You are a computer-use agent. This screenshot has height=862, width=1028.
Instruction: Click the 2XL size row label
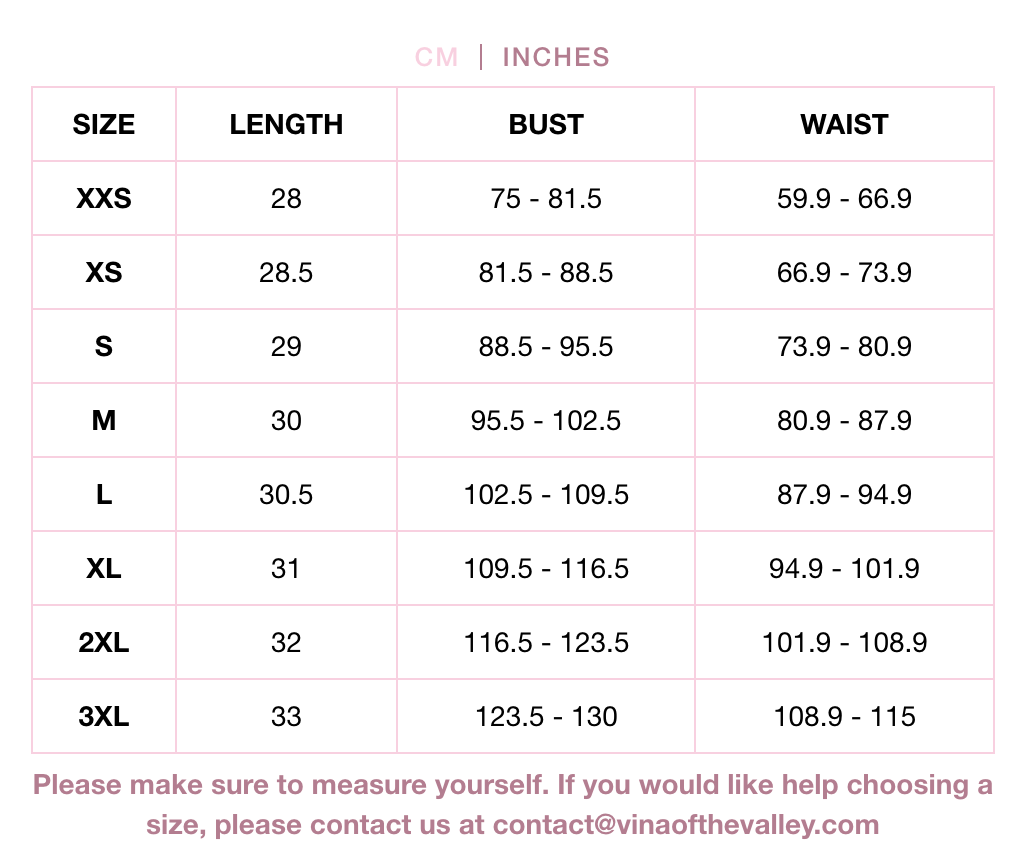pyautogui.click(x=104, y=643)
